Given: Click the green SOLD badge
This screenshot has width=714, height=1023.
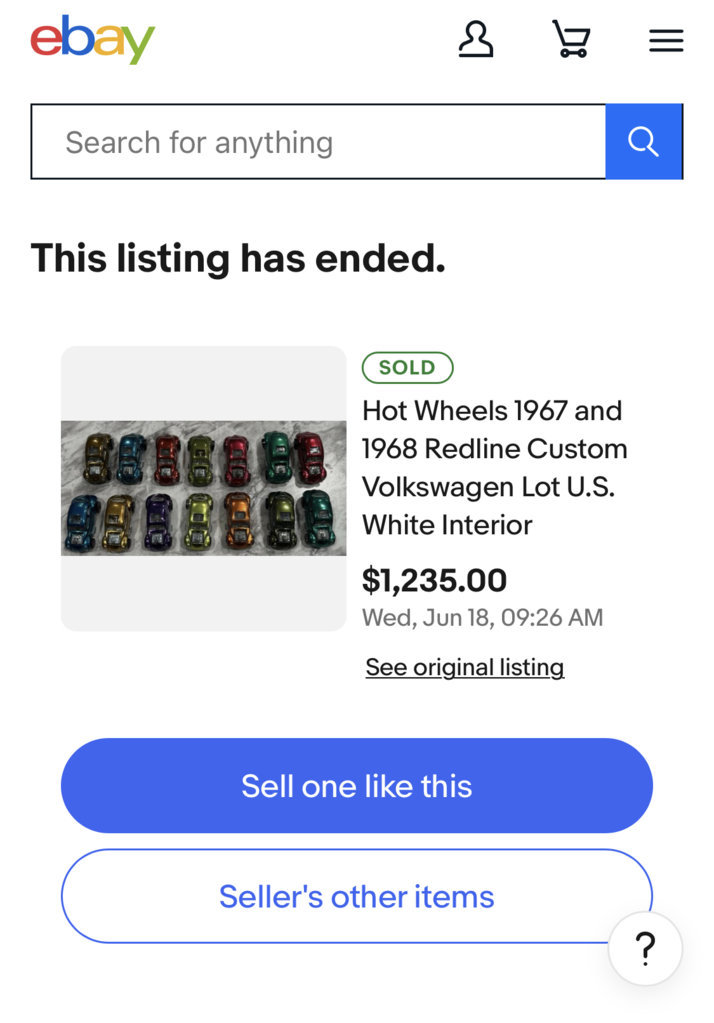Looking at the screenshot, I should 407,367.
